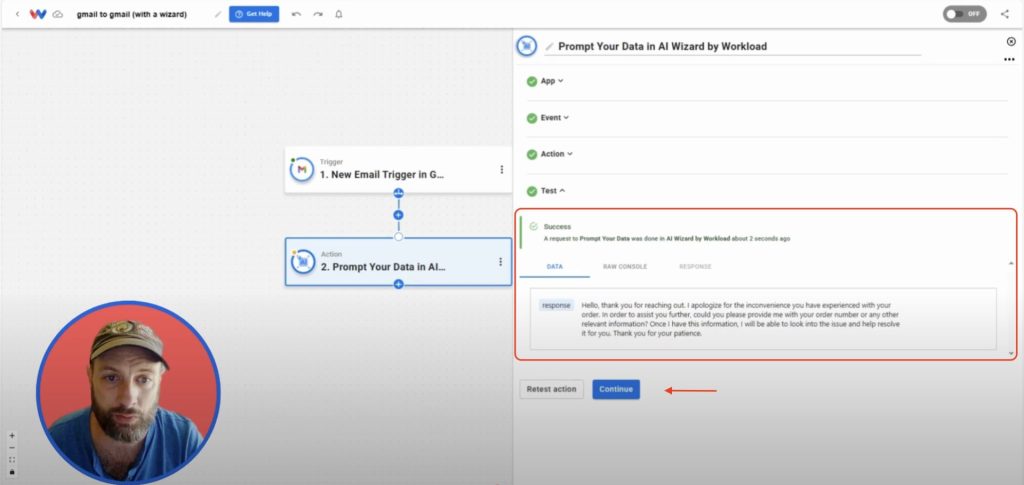The height and width of the screenshot is (485, 1024).
Task: Click the Event section green checkmark
Action: [532, 118]
